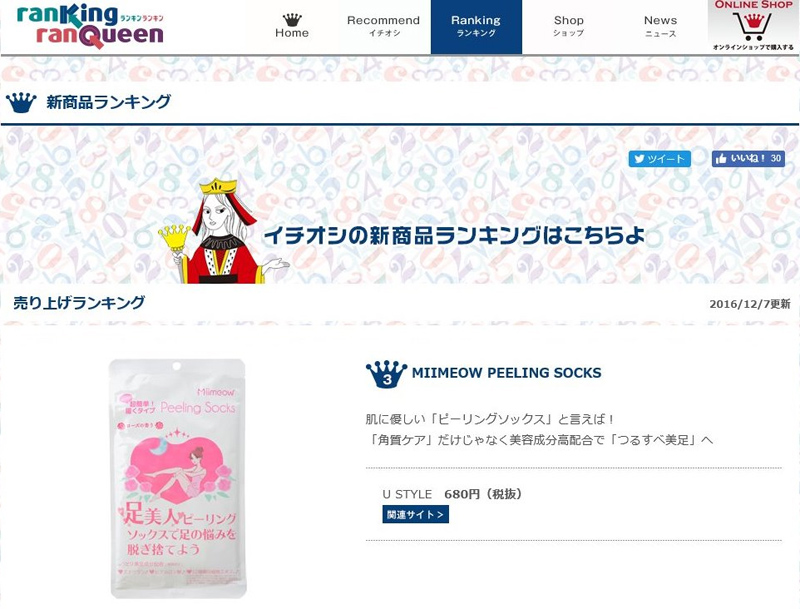
Task: Click the 売り上げランキング heading
Action: click(79, 302)
